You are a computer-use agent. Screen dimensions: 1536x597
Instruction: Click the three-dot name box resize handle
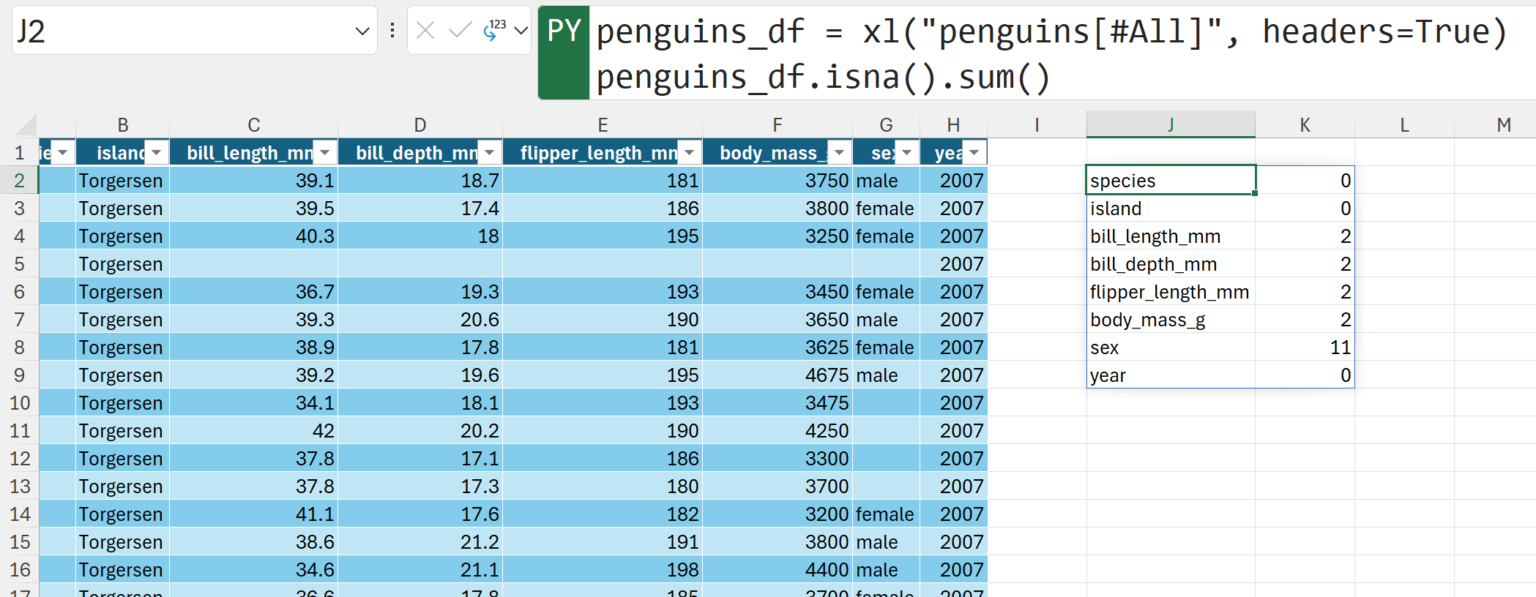[x=392, y=31]
